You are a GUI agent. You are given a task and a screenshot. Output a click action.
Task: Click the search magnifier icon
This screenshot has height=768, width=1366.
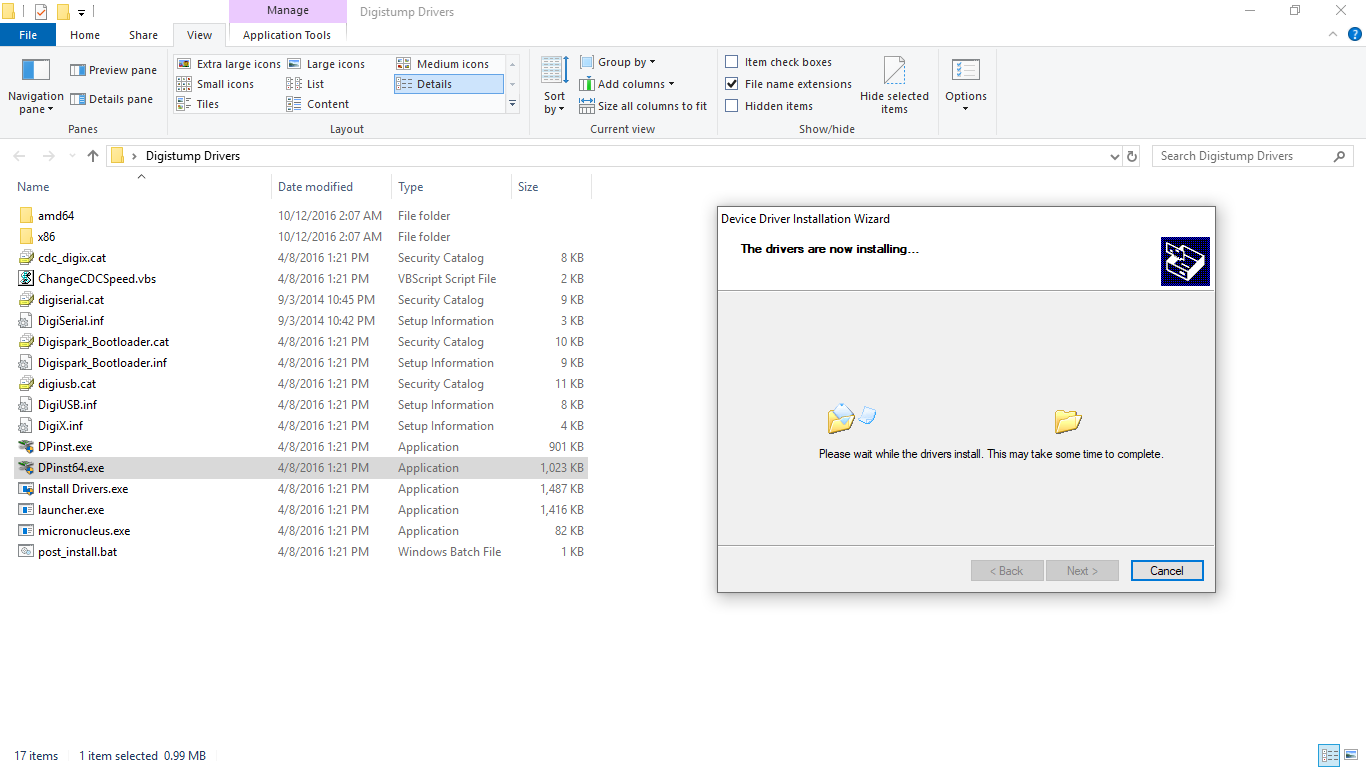1340,156
